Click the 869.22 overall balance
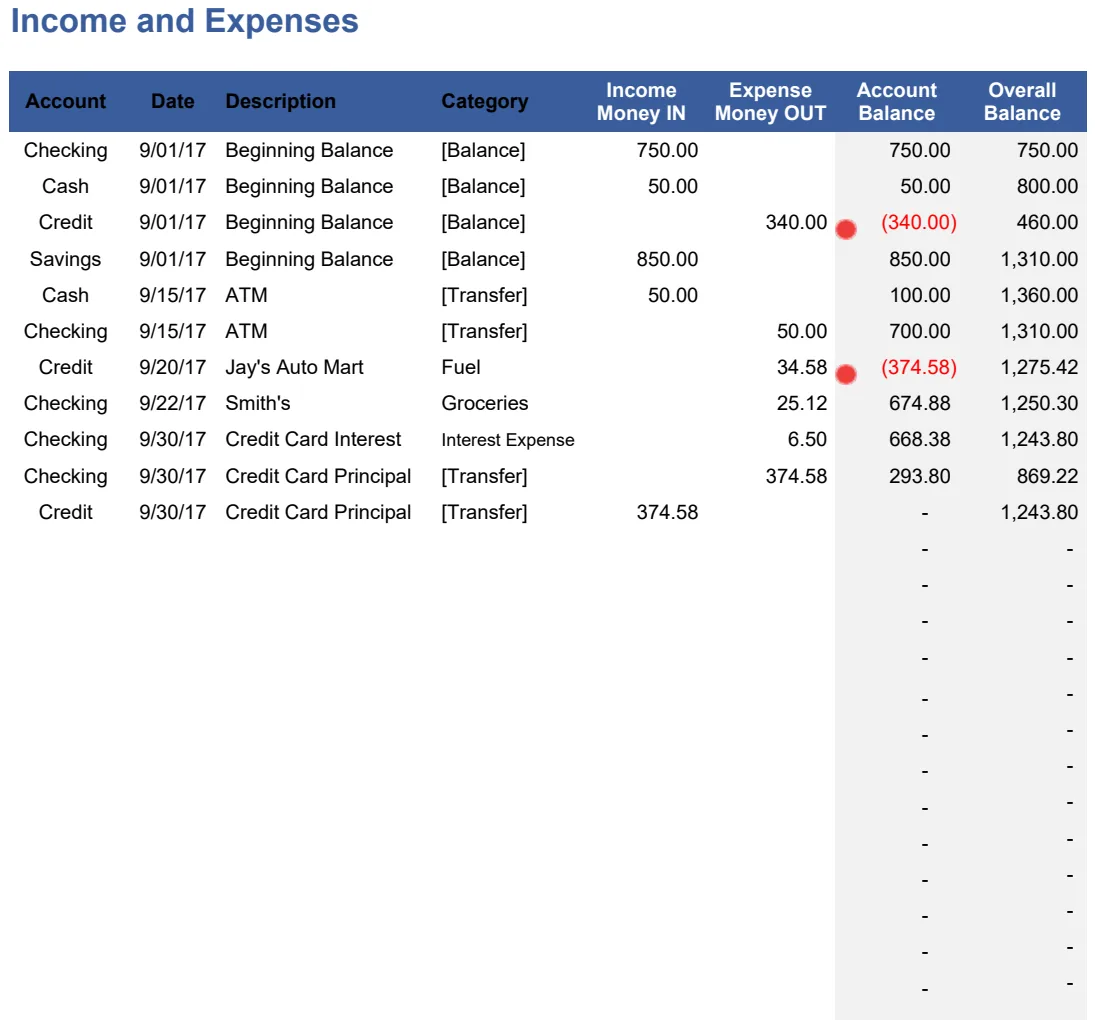 1048,476
